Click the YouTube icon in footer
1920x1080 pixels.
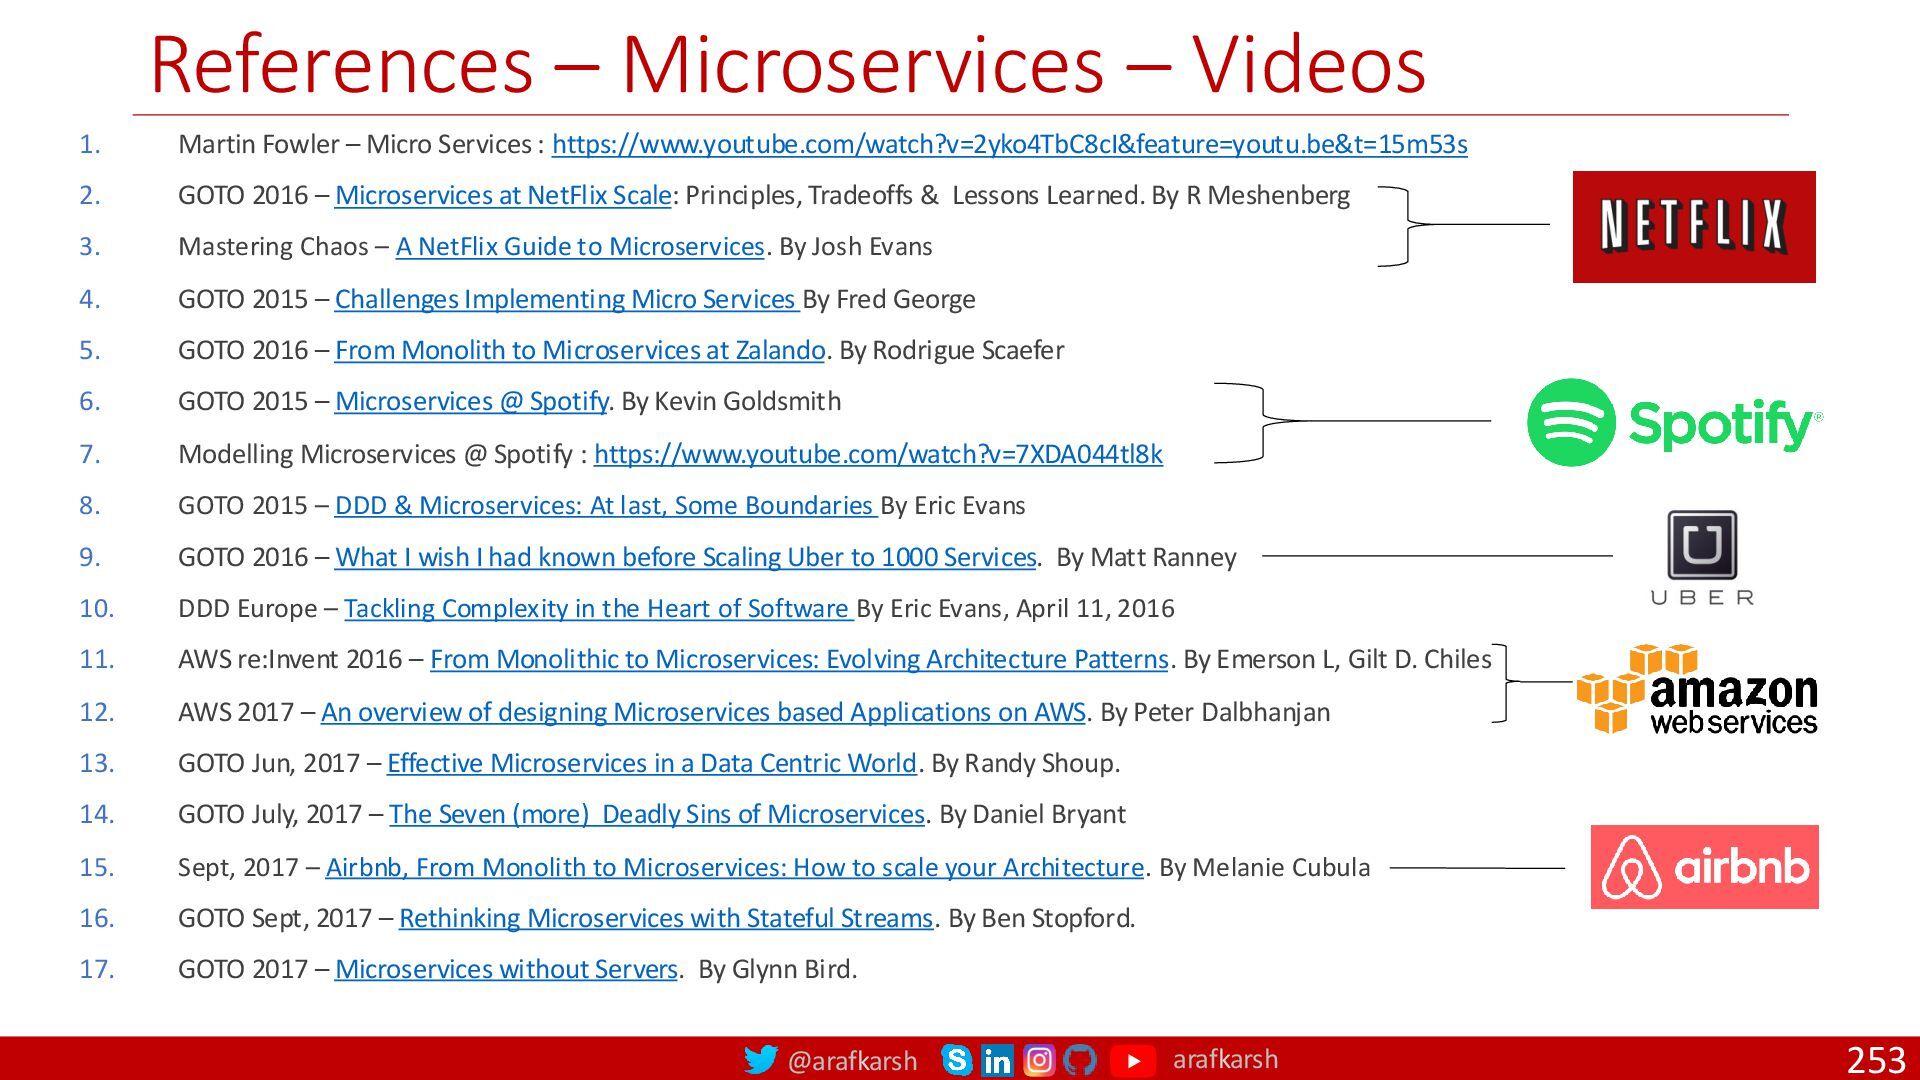[x=1133, y=1060]
